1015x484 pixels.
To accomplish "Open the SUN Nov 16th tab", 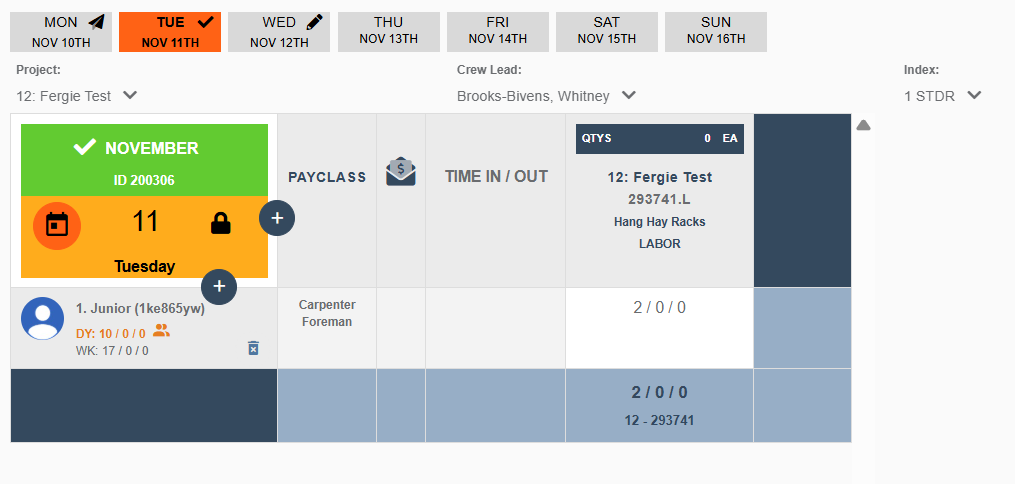I will (715, 32).
